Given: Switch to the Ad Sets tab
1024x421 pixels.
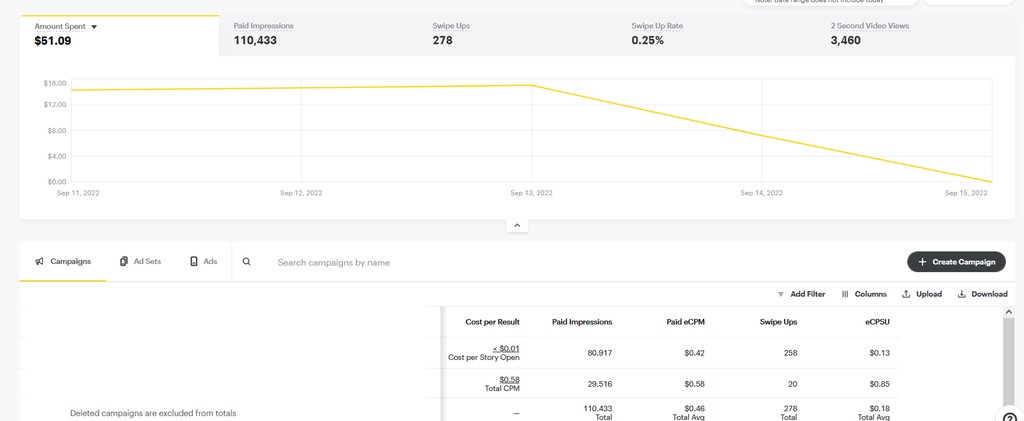Looking at the screenshot, I should pyautogui.click(x=140, y=261).
